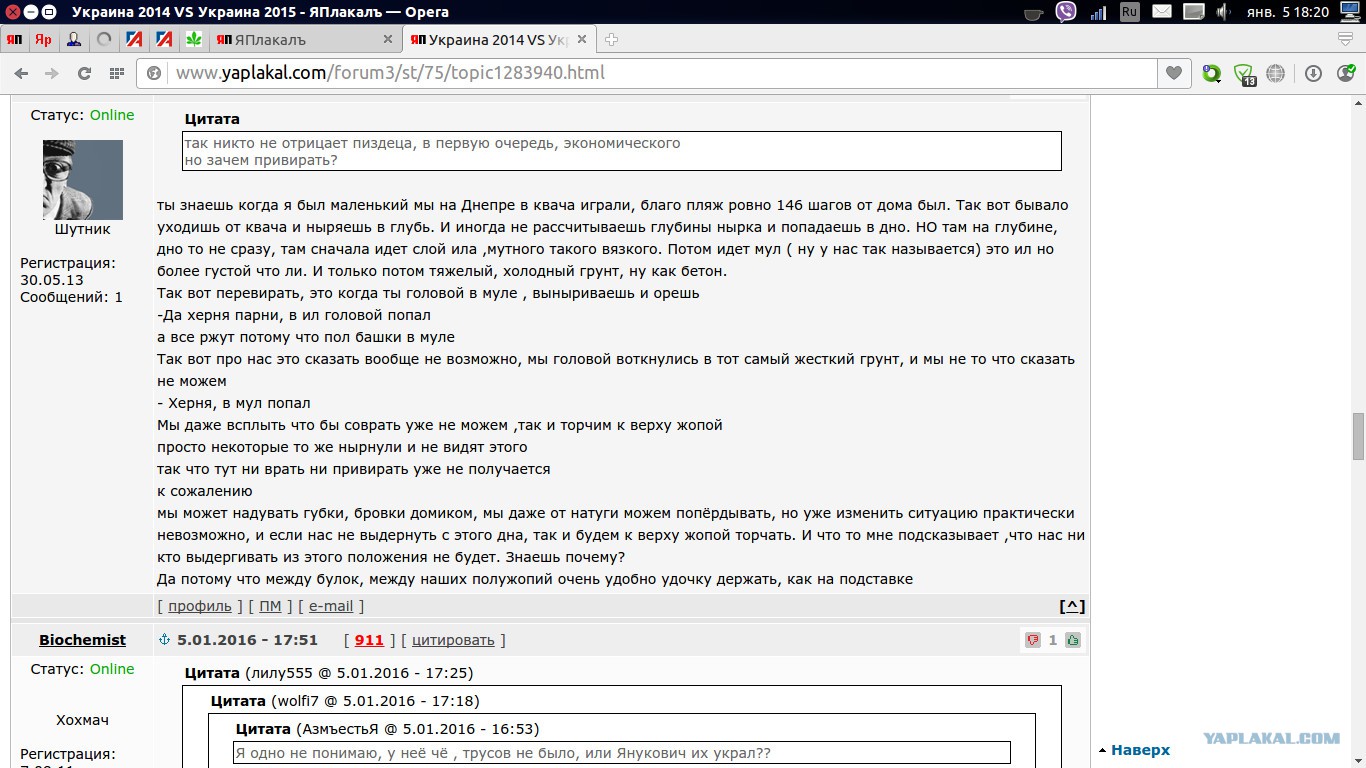Open the downloads arrow icon in toolbar
This screenshot has width=1366, height=768.
[1314, 73]
